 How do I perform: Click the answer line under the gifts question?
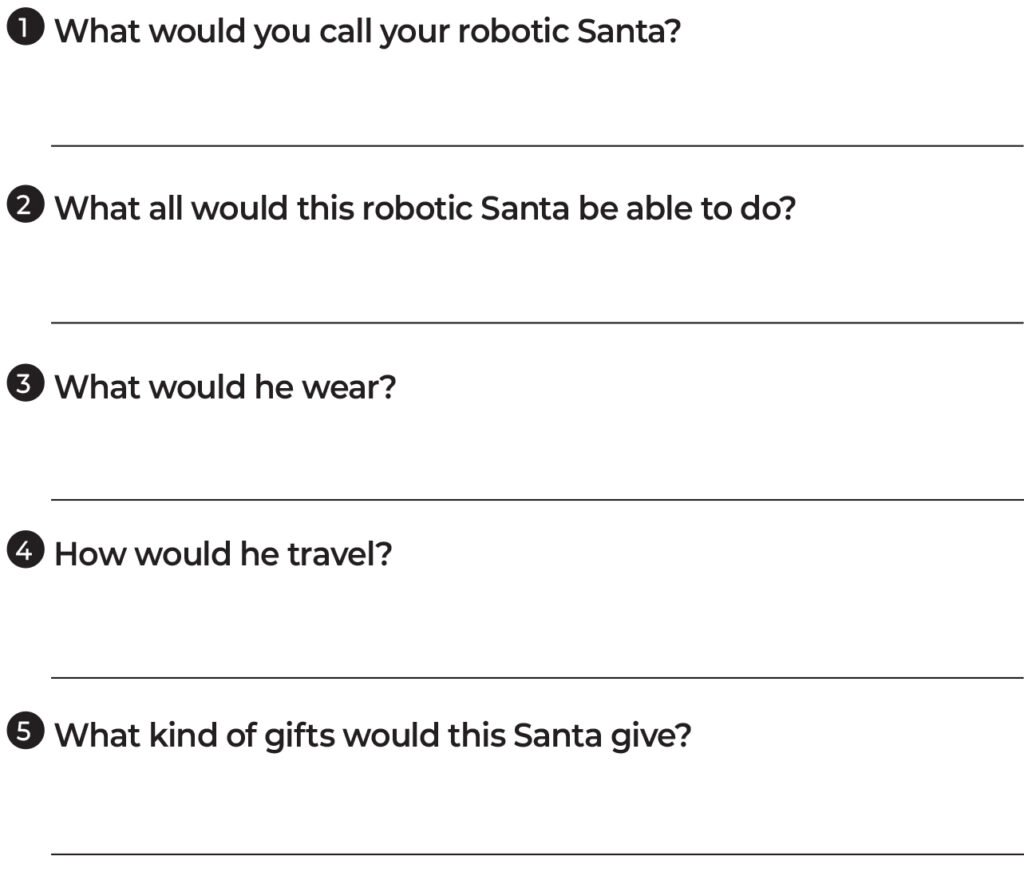coord(537,854)
